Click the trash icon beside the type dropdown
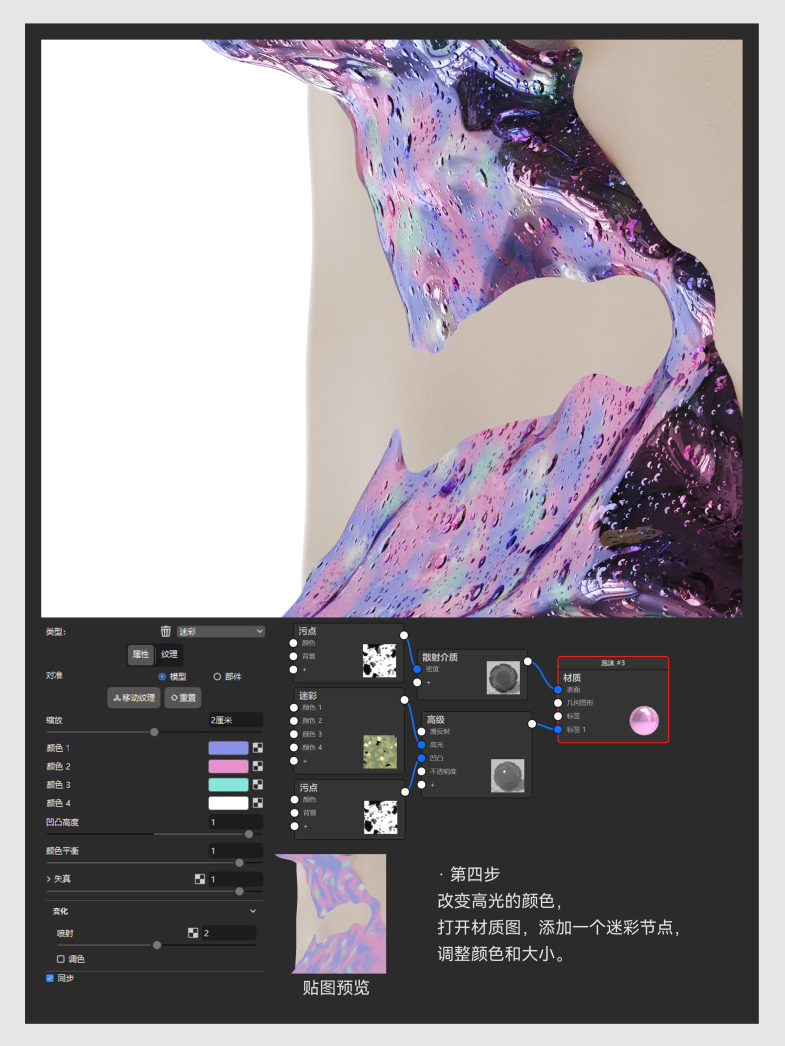785x1046 pixels. (166, 631)
